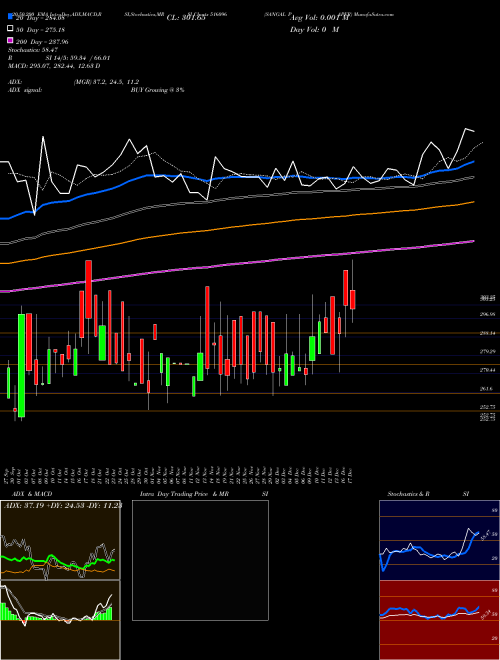
Task: Click the ADX 37.19 +DY -DY header text
Action: pos(63,506)
